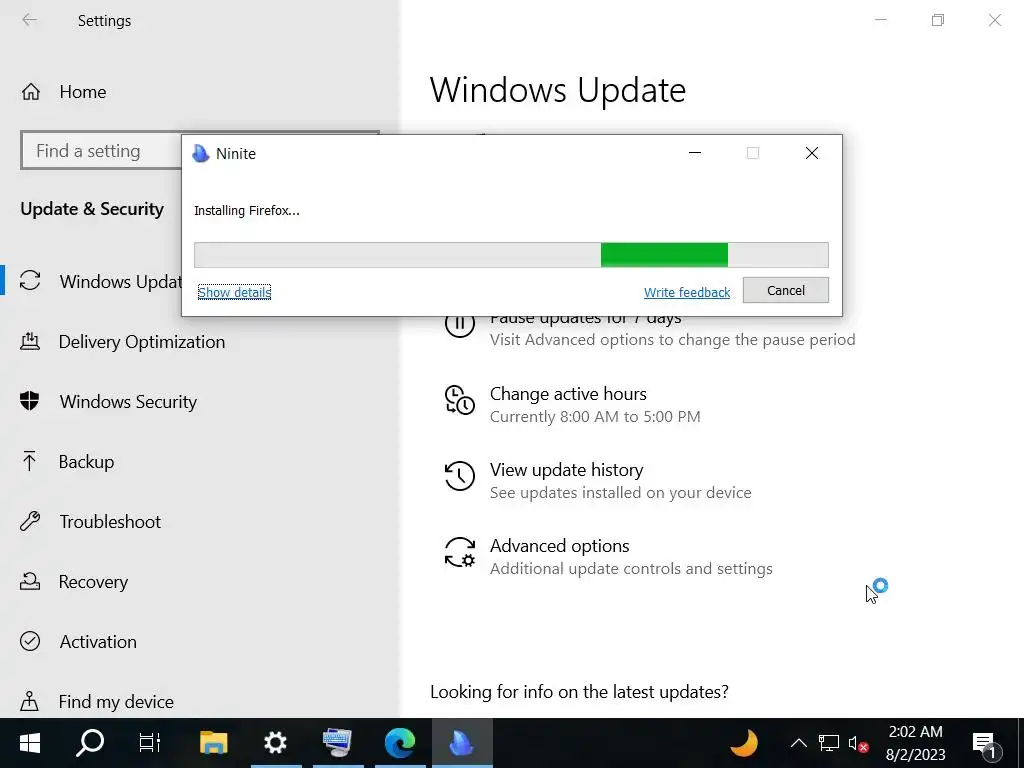
Task: Open the clock showing 2:02 AM
Action: [x=916, y=743]
